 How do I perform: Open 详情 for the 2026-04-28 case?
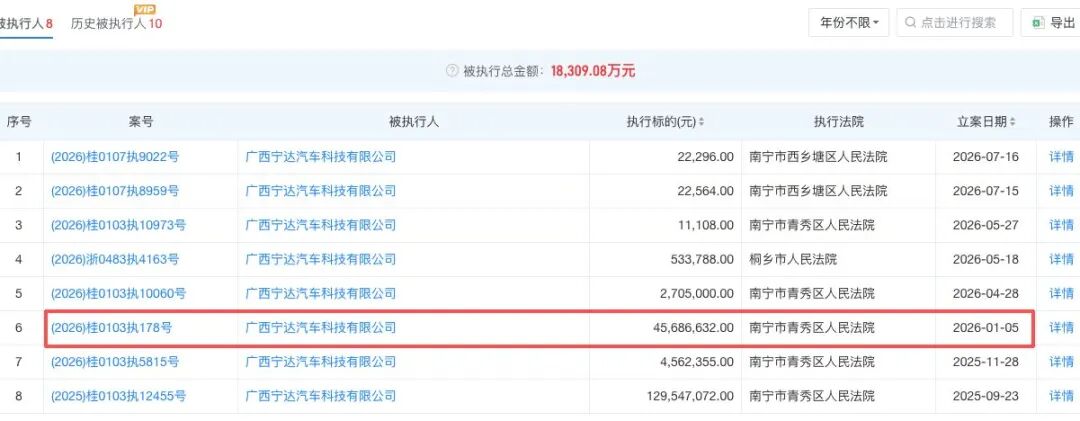pos(1061,294)
